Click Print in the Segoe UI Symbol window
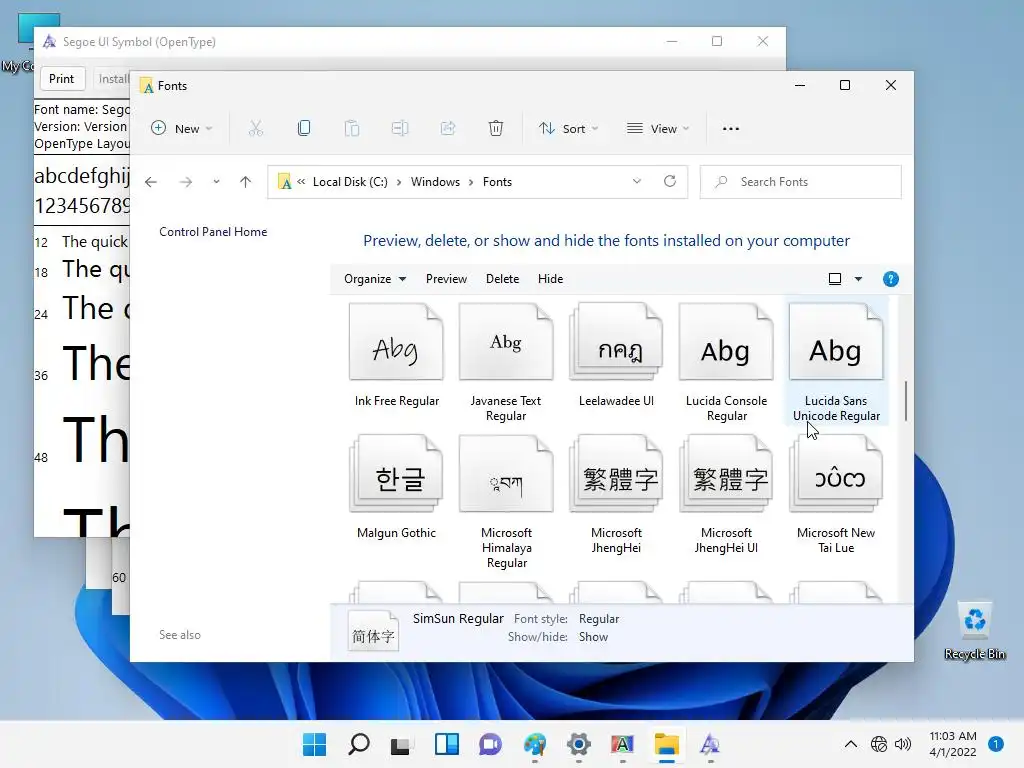1024x768 pixels. pos(61,79)
